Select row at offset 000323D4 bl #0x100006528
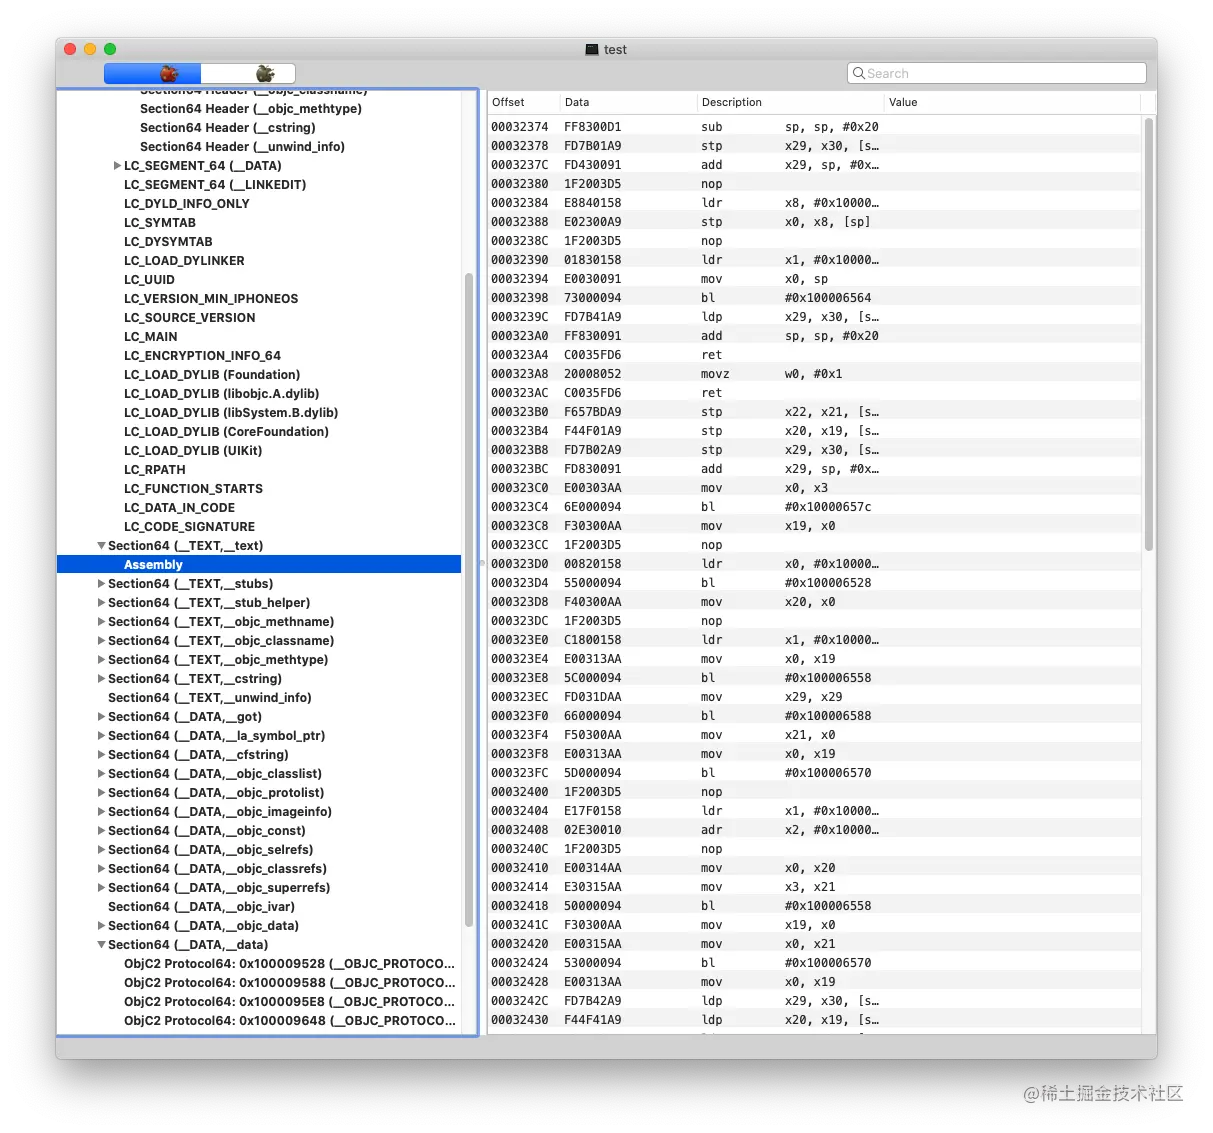Screen dimensions: 1213x1133 pos(814,583)
